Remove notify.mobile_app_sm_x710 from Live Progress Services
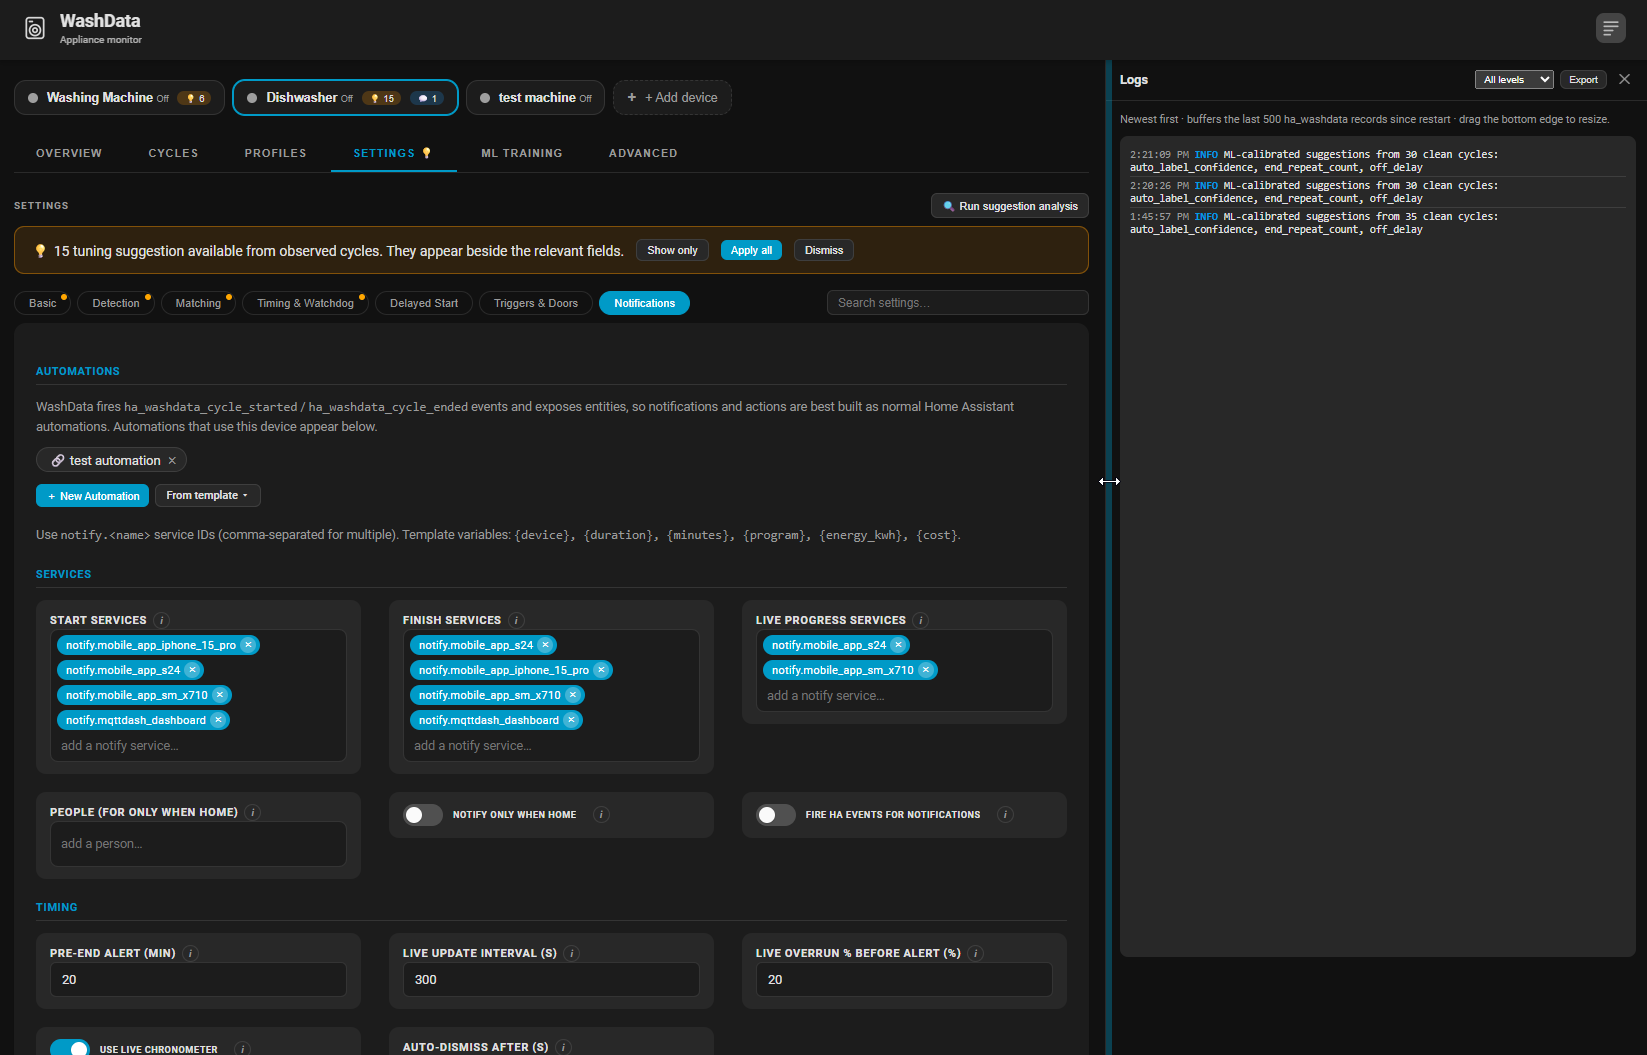Image resolution: width=1647 pixels, height=1055 pixels. coord(926,670)
